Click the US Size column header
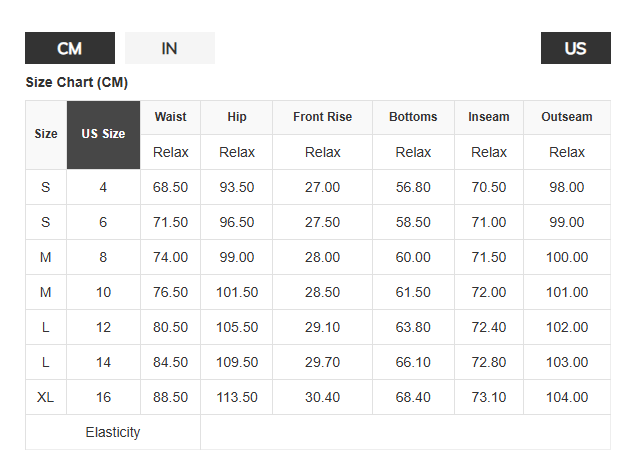This screenshot has width=644, height=471. 104,135
